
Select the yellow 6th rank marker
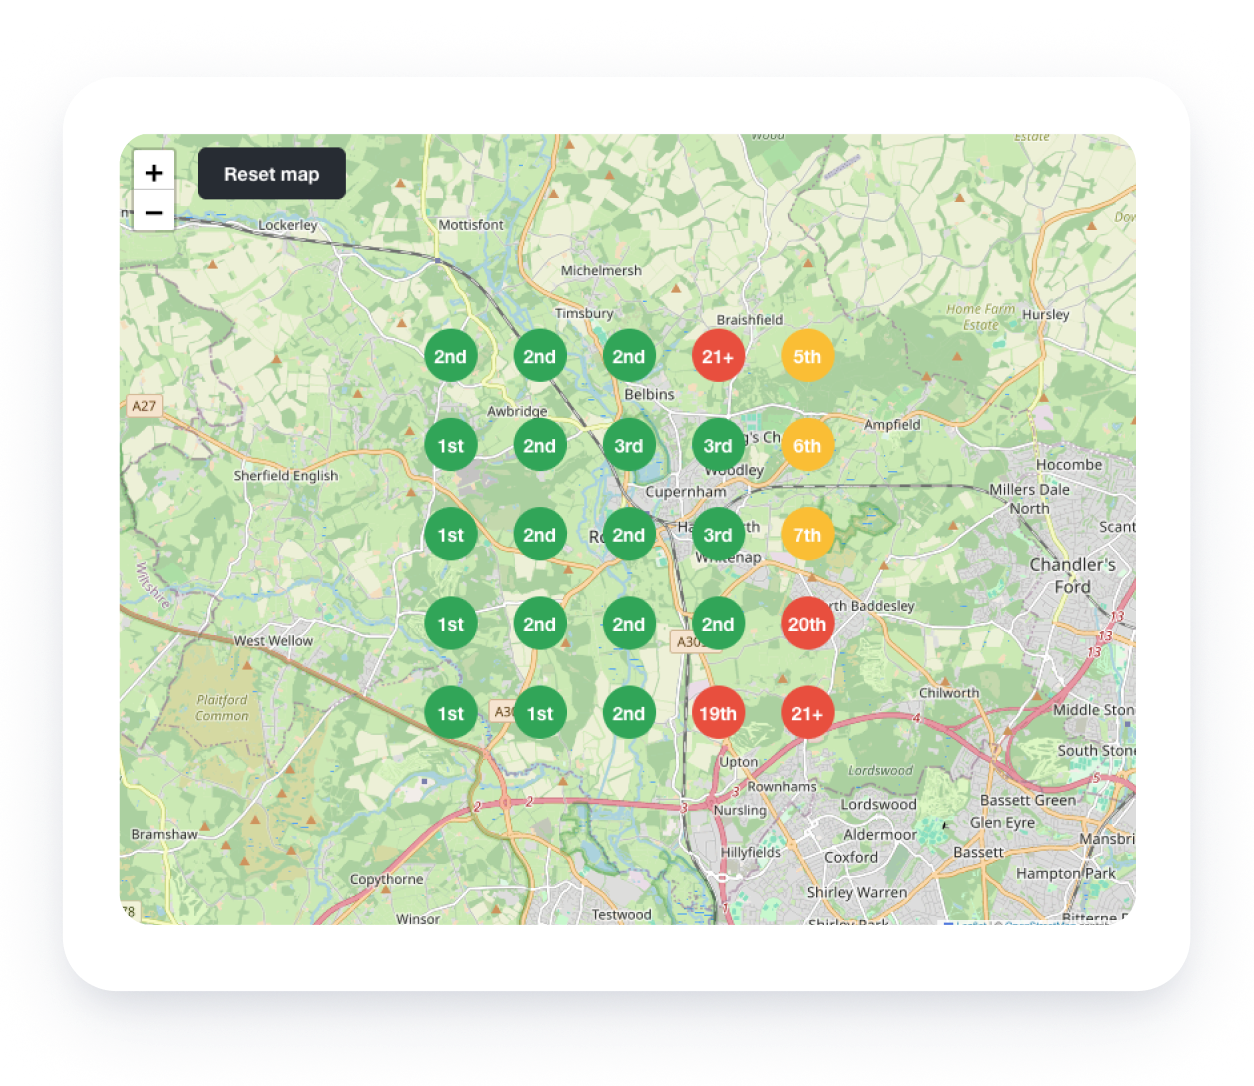tap(807, 446)
